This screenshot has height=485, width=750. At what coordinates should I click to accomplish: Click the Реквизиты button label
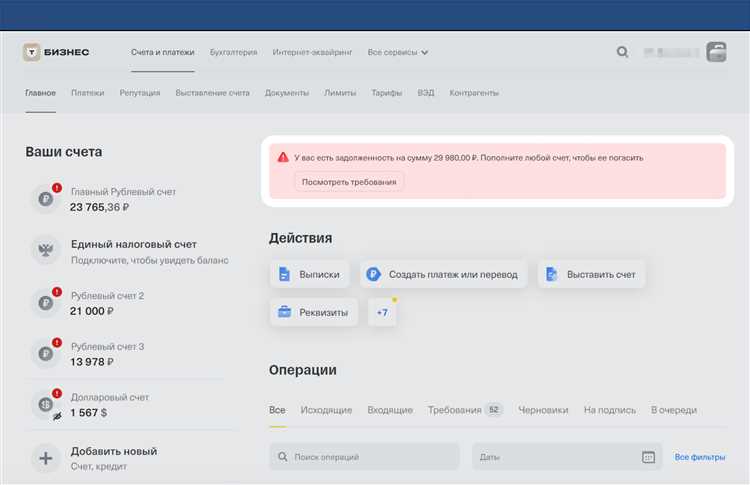(x=323, y=312)
